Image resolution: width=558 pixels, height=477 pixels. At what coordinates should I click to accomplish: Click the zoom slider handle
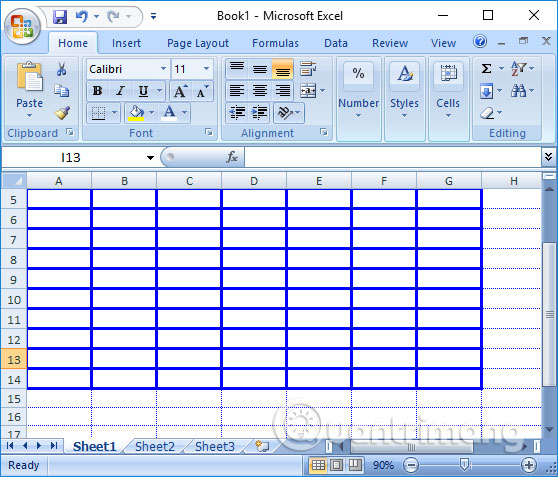464,465
